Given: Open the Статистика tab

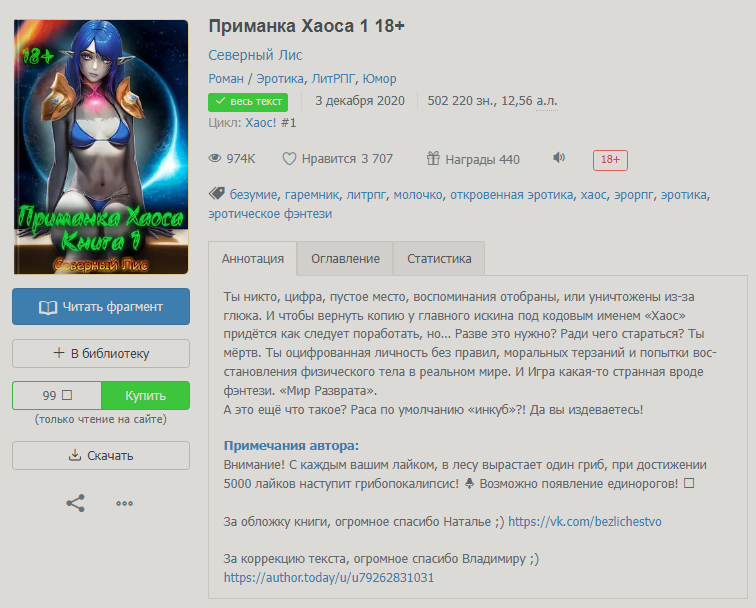Looking at the screenshot, I should click(x=439, y=259).
